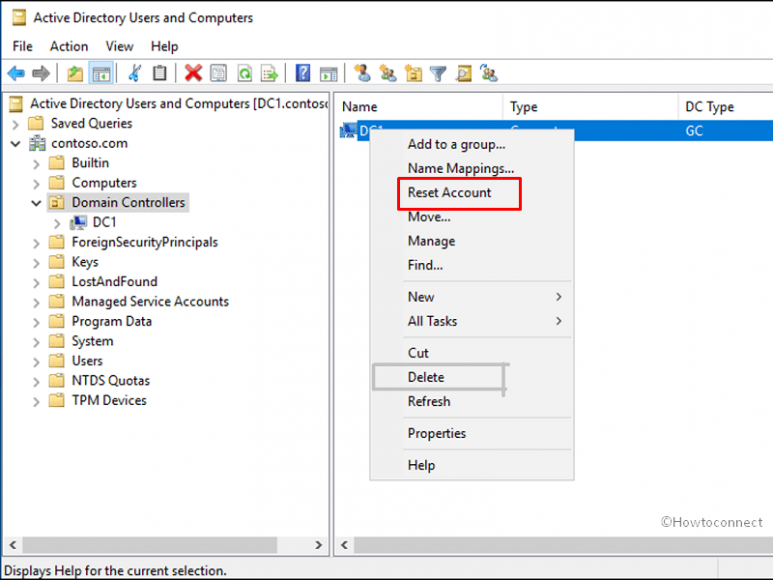
Task: Click the Export List toolbar icon
Action: [x=270, y=74]
